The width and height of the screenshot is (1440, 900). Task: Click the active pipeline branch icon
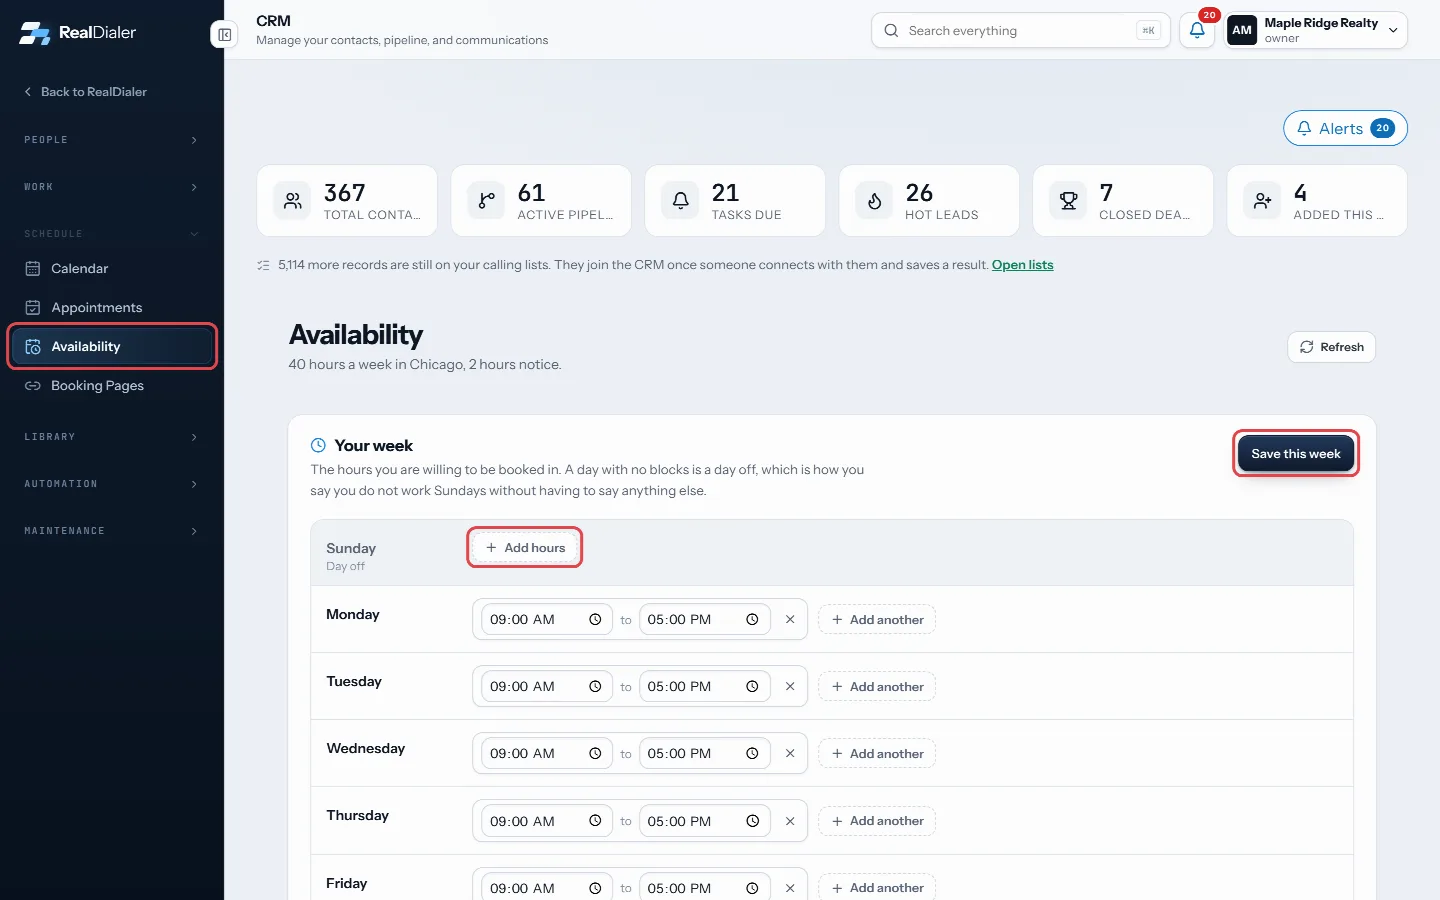[486, 201]
